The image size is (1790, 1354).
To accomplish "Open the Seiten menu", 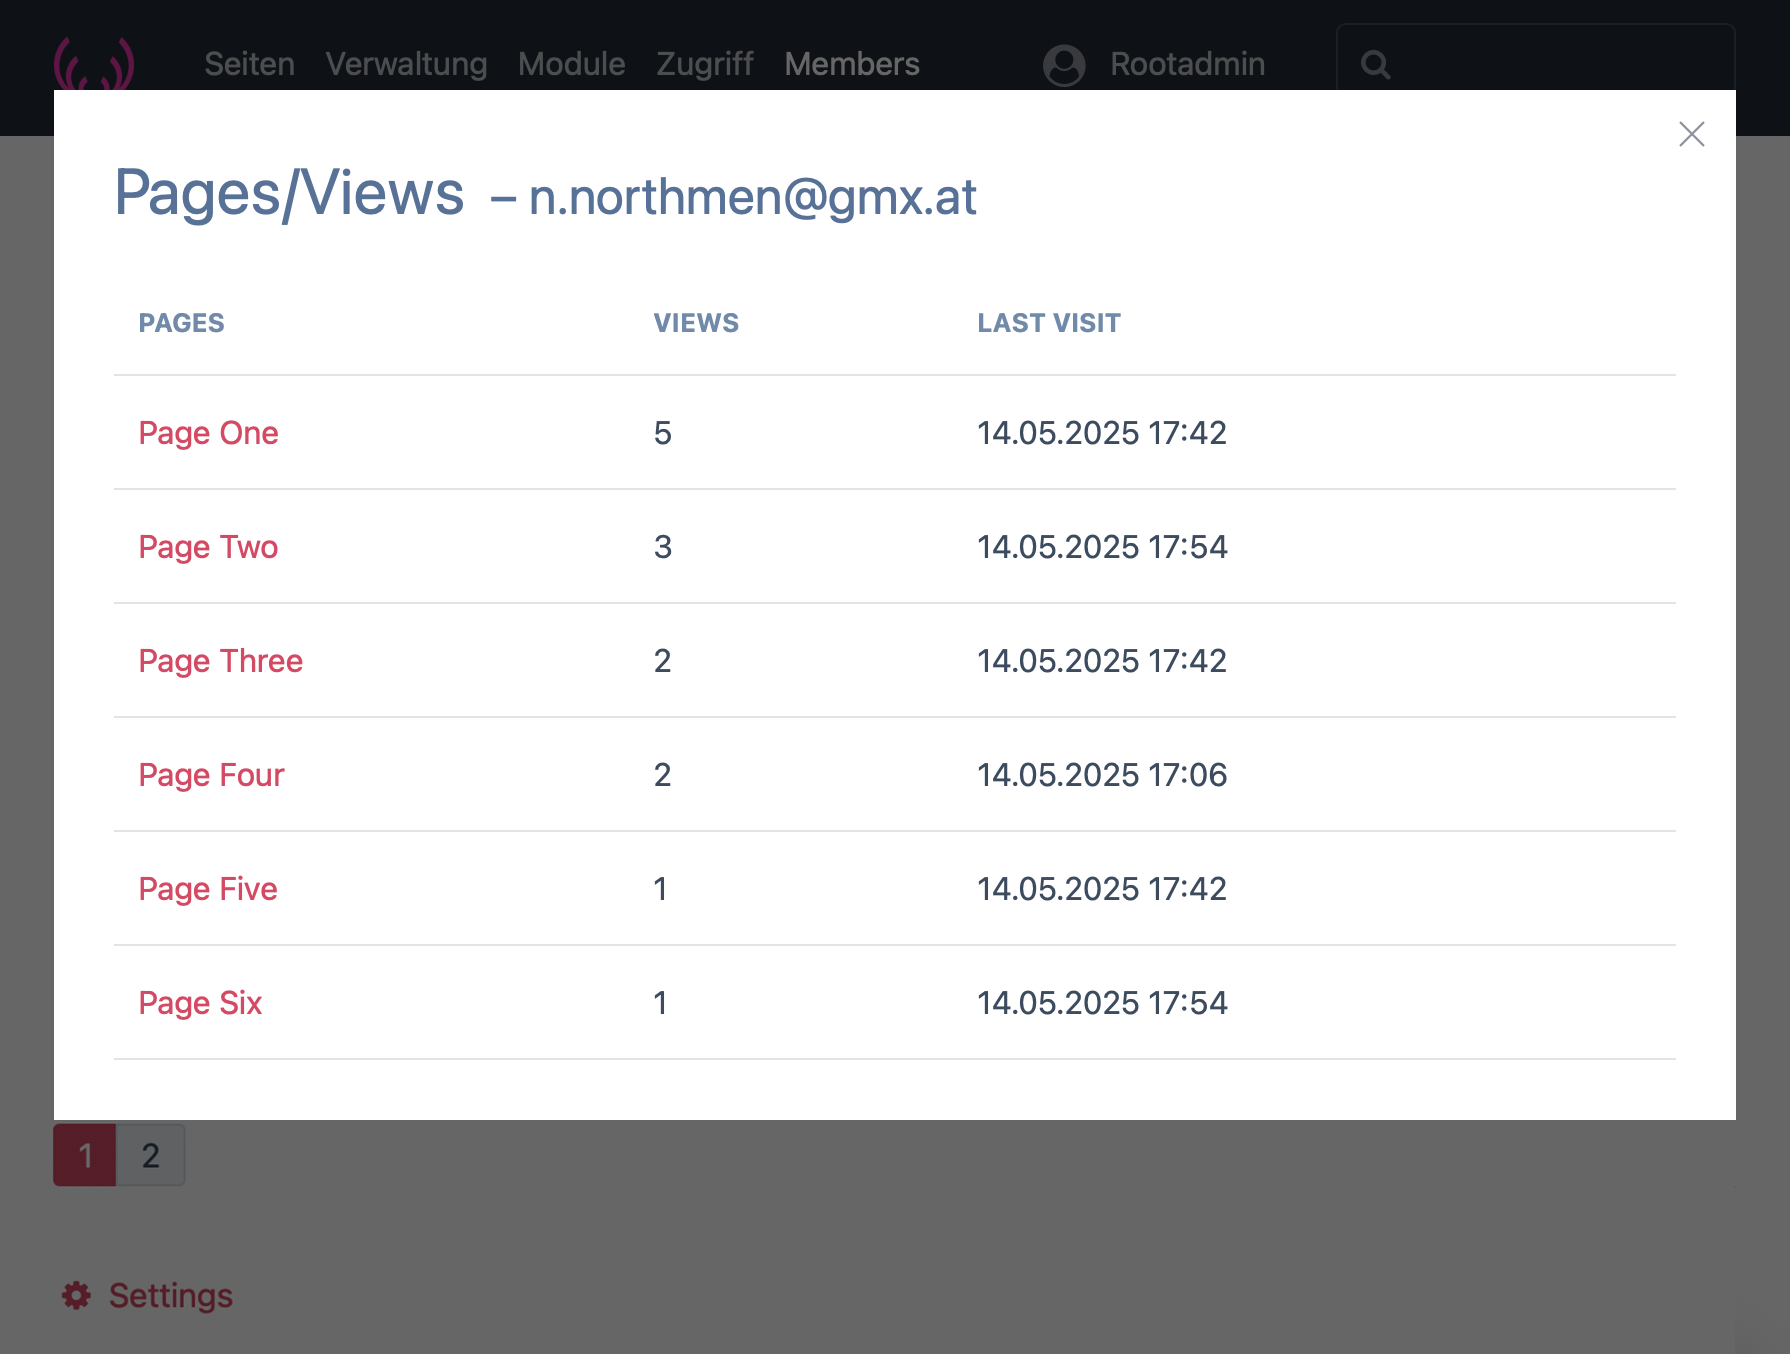I will click(249, 64).
